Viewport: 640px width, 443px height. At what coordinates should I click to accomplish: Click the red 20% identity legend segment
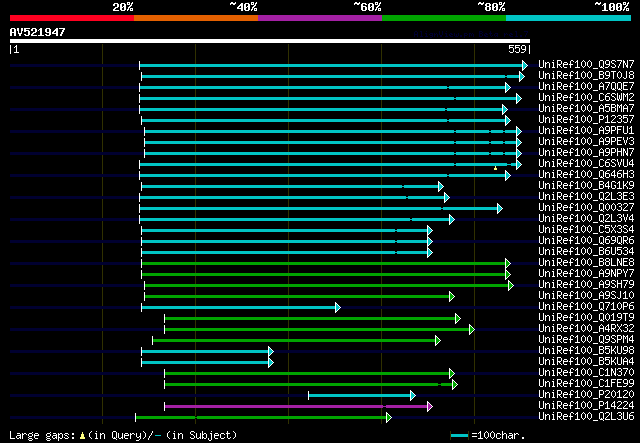coord(72,18)
